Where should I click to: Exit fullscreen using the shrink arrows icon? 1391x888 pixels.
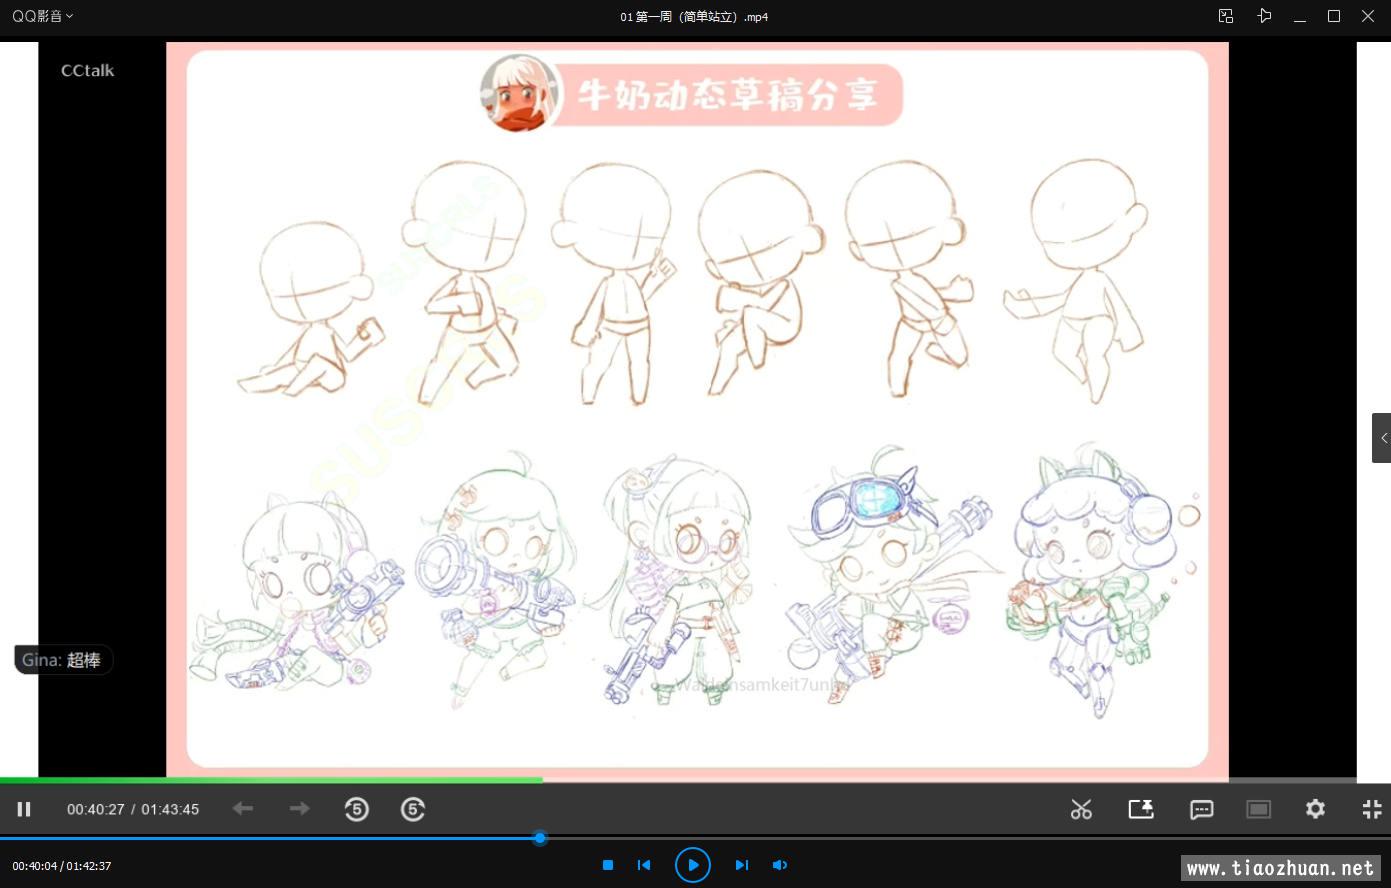pos(1372,809)
